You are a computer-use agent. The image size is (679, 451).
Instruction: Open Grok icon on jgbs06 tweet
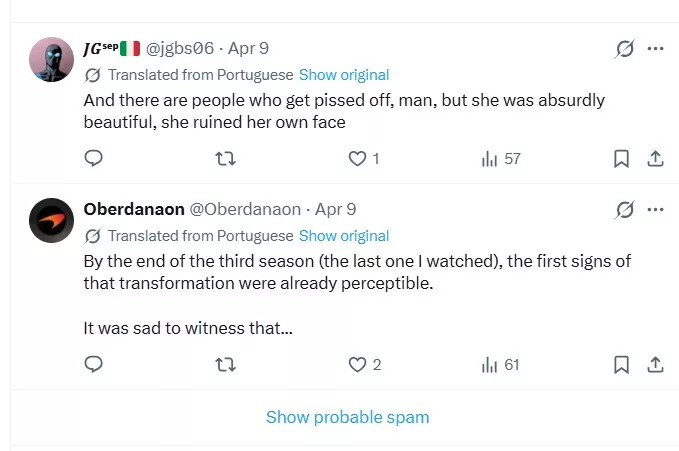(625, 48)
